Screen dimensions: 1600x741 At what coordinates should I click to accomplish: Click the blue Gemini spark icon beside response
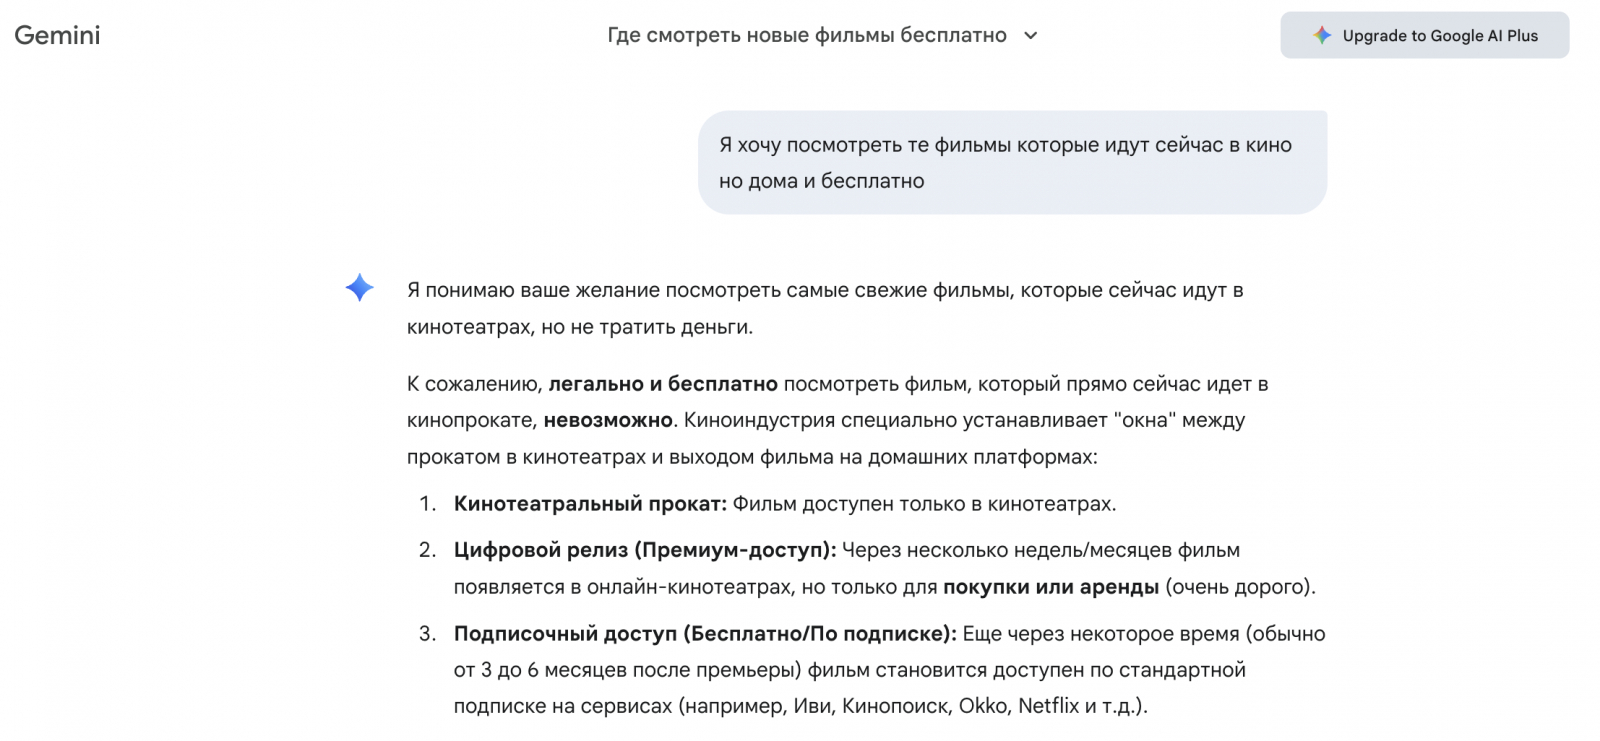[359, 288]
